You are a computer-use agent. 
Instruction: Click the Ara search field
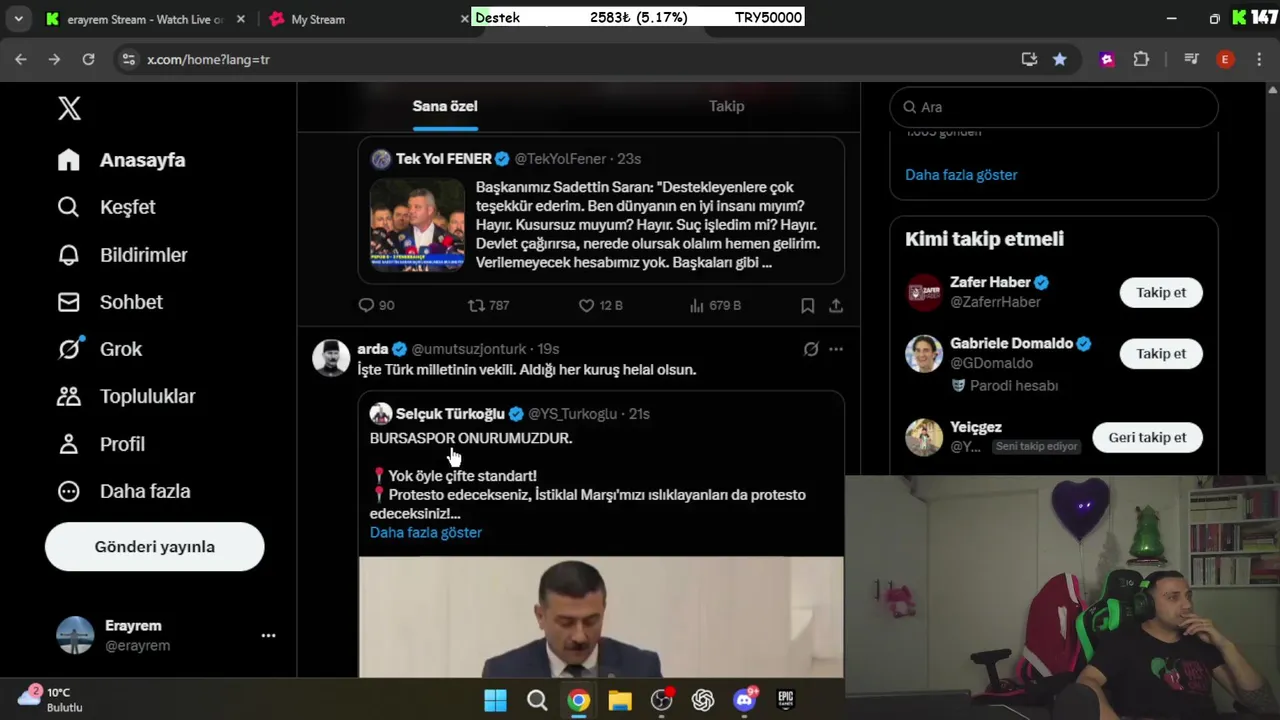coord(1054,107)
